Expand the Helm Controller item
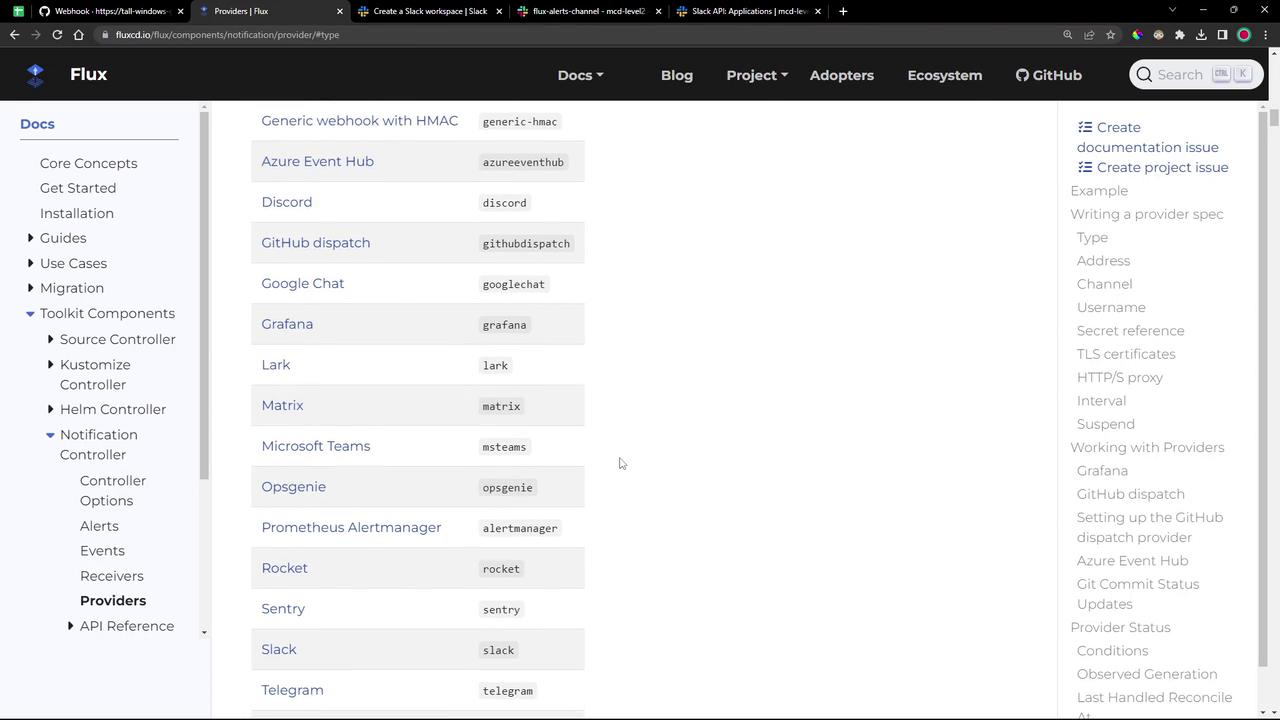1280x720 pixels. pyautogui.click(x=50, y=409)
